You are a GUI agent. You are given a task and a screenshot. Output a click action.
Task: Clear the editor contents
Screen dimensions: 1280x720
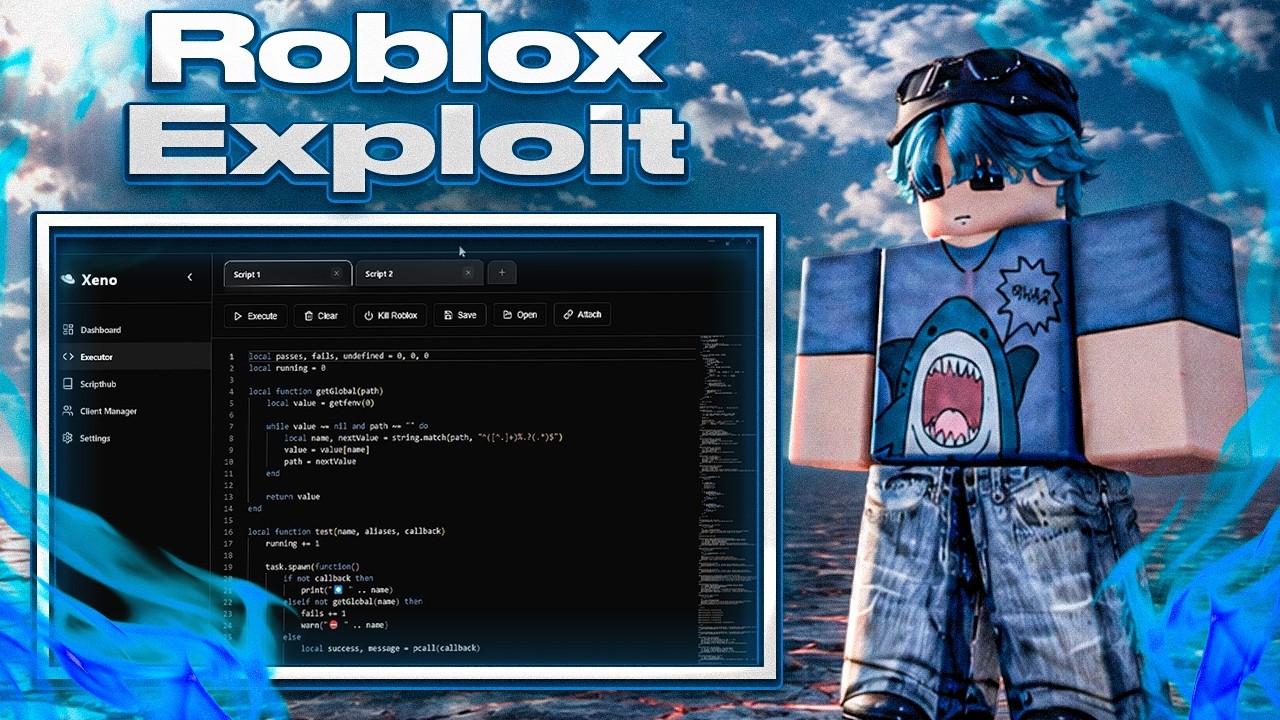321,315
